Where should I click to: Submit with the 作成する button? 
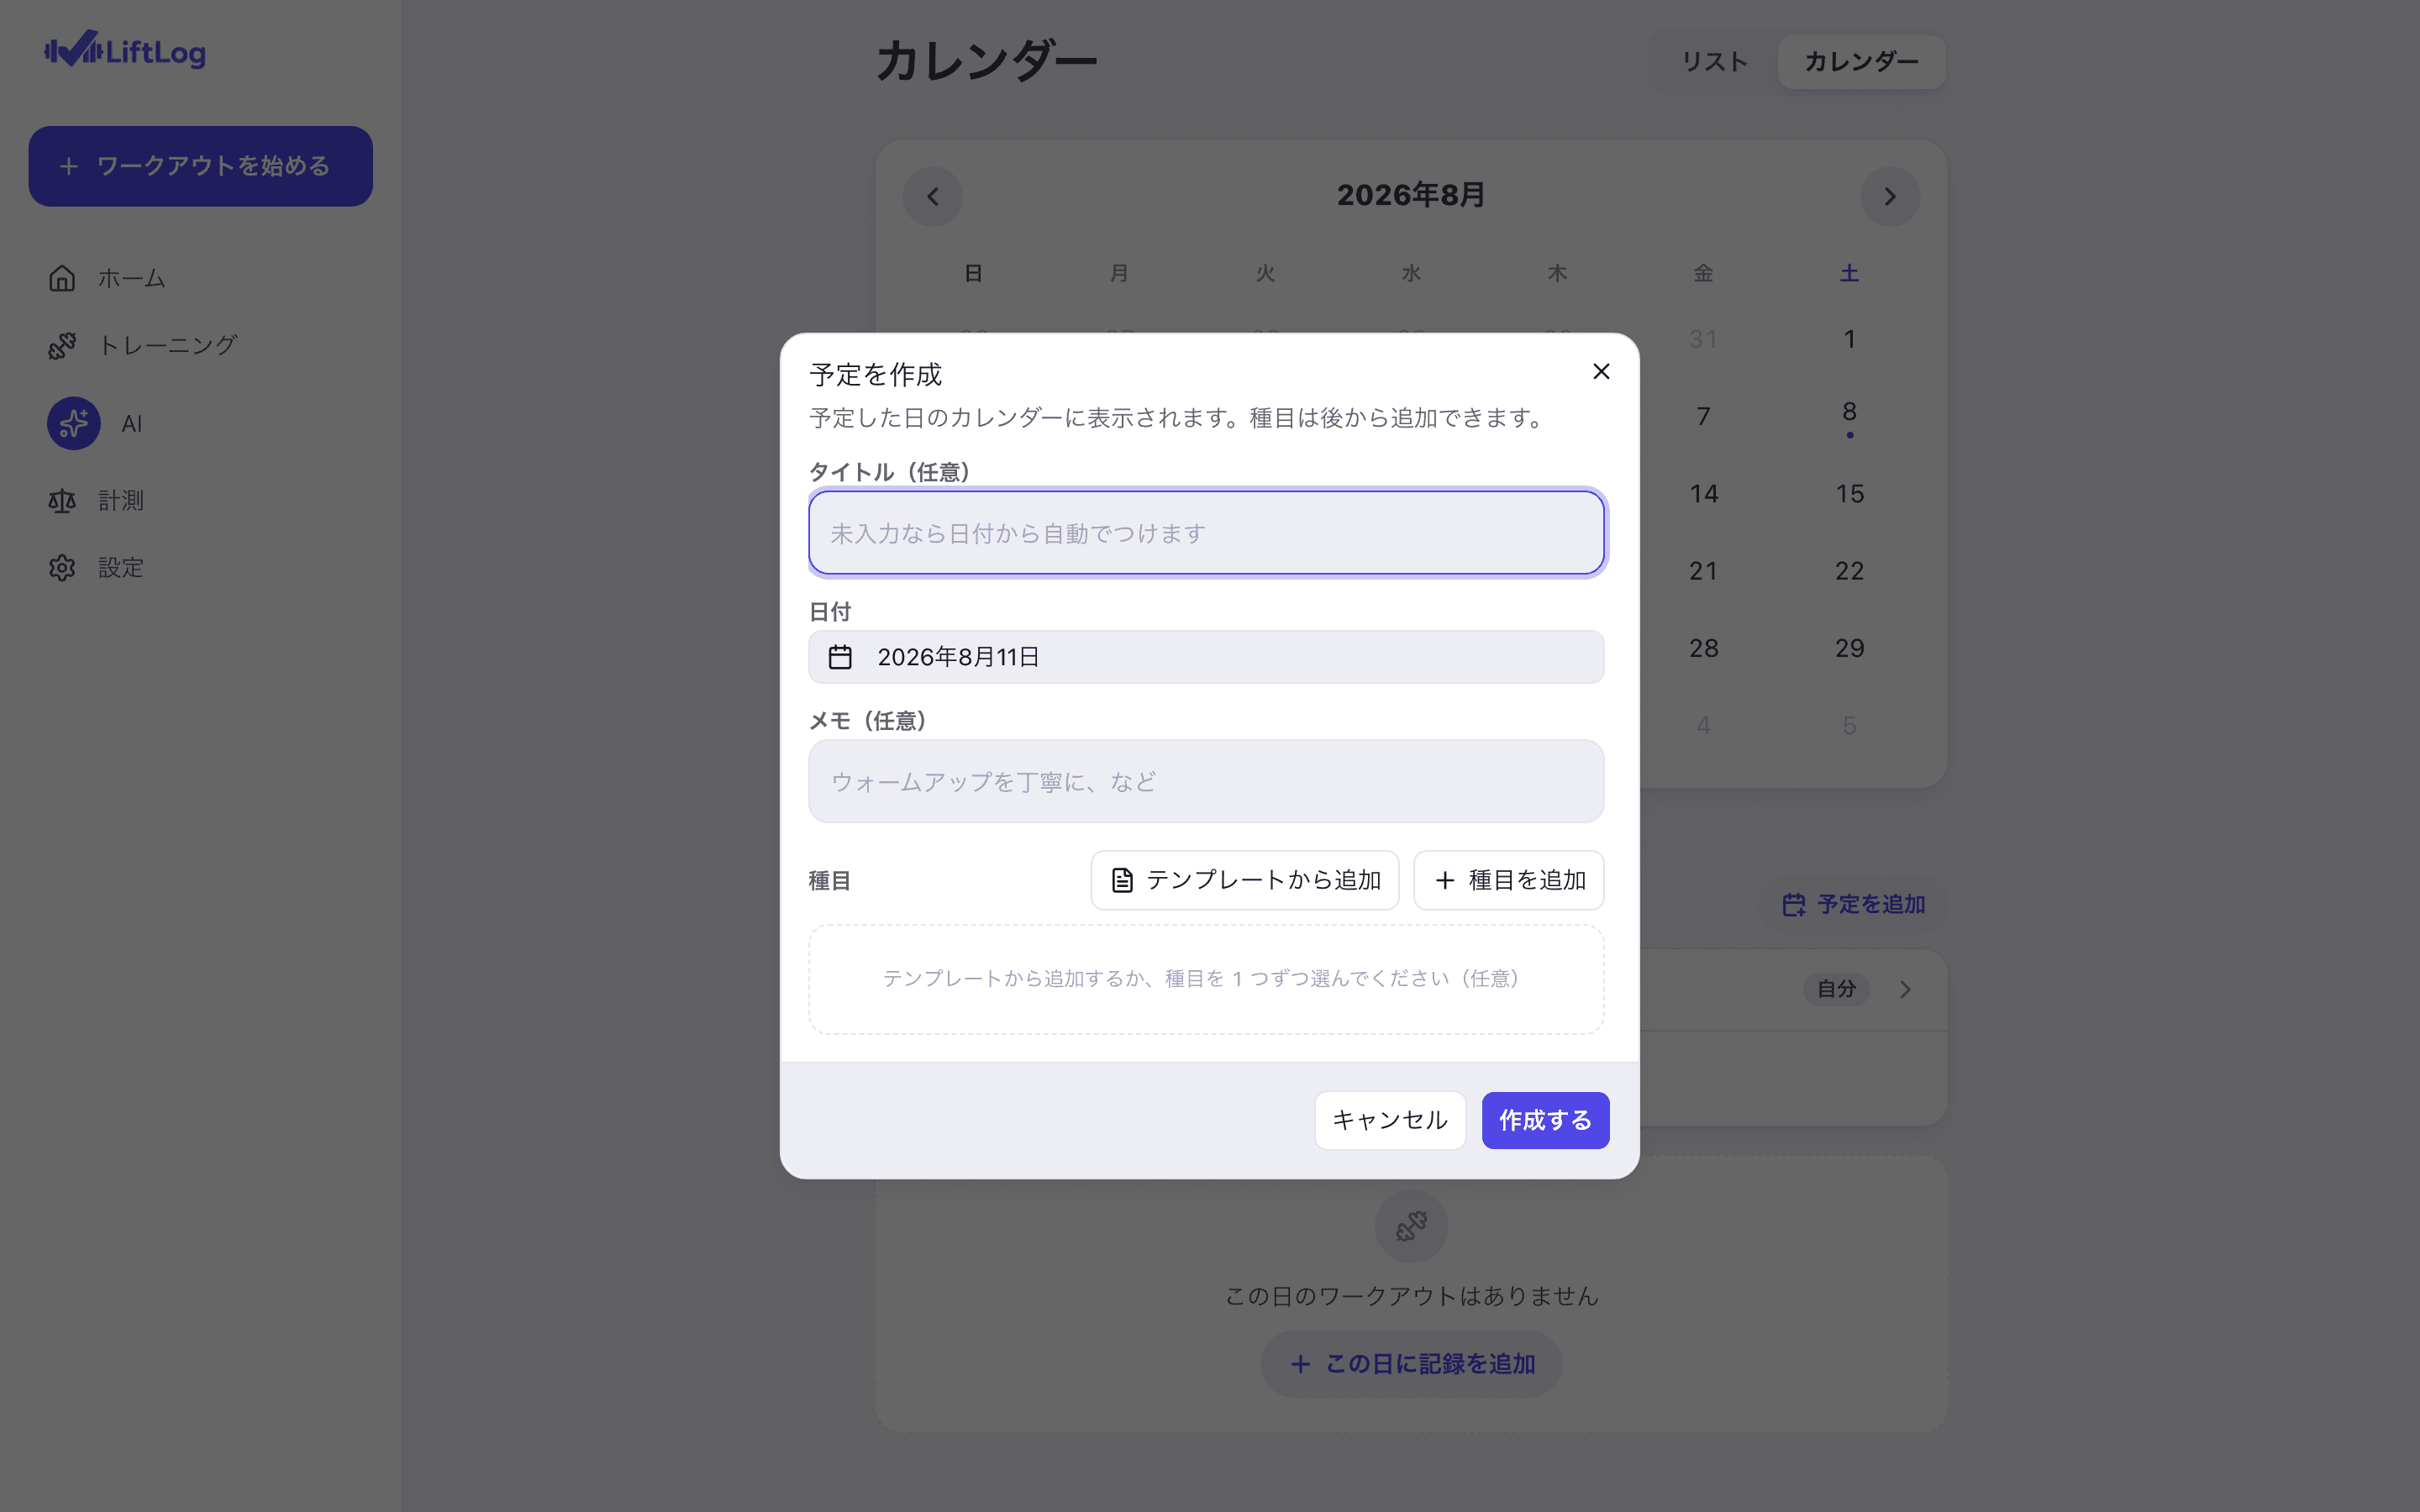click(x=1545, y=1120)
